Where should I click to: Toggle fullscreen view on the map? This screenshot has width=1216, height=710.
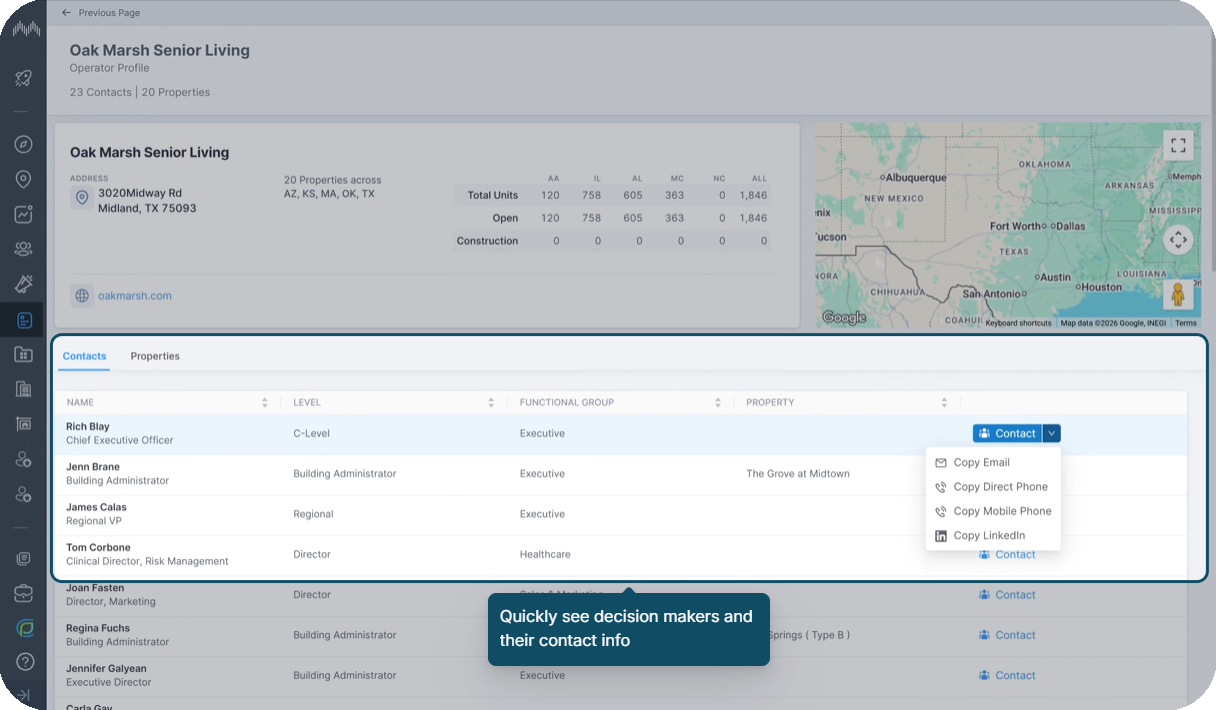point(1178,145)
